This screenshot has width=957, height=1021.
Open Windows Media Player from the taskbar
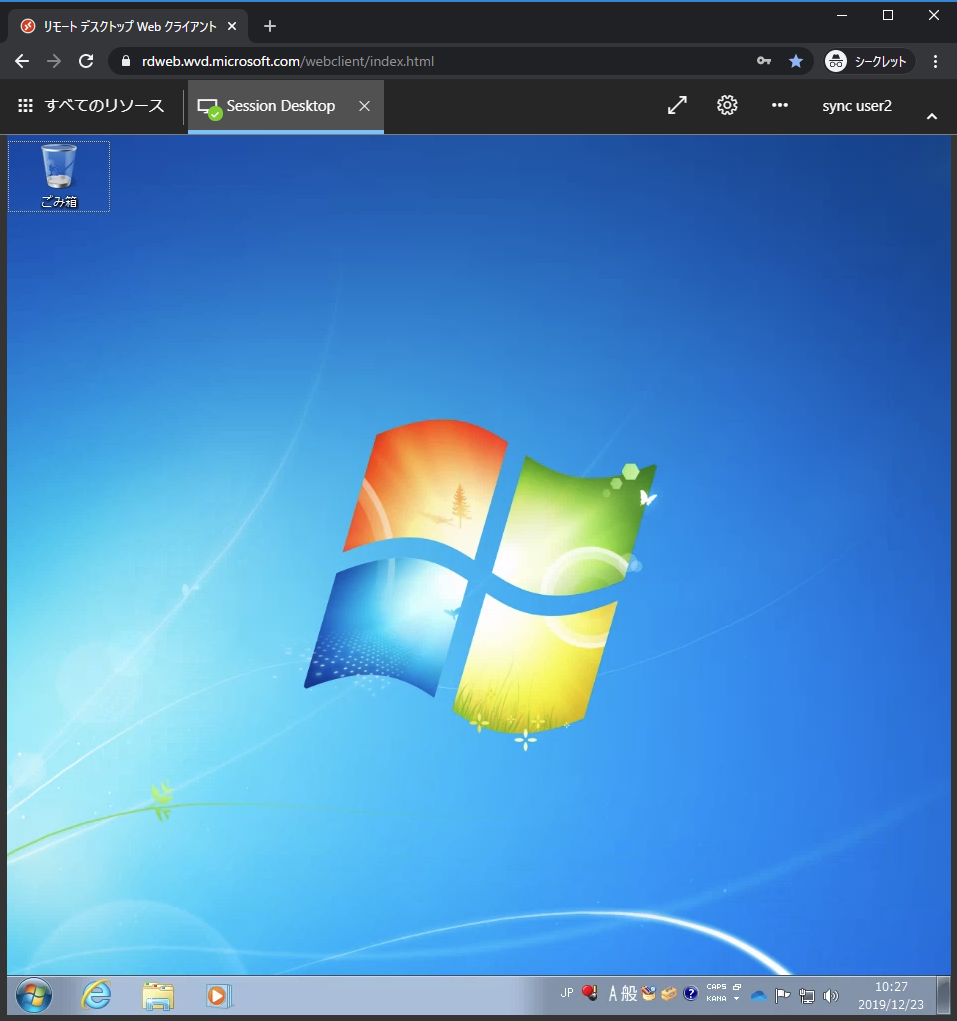(218, 995)
